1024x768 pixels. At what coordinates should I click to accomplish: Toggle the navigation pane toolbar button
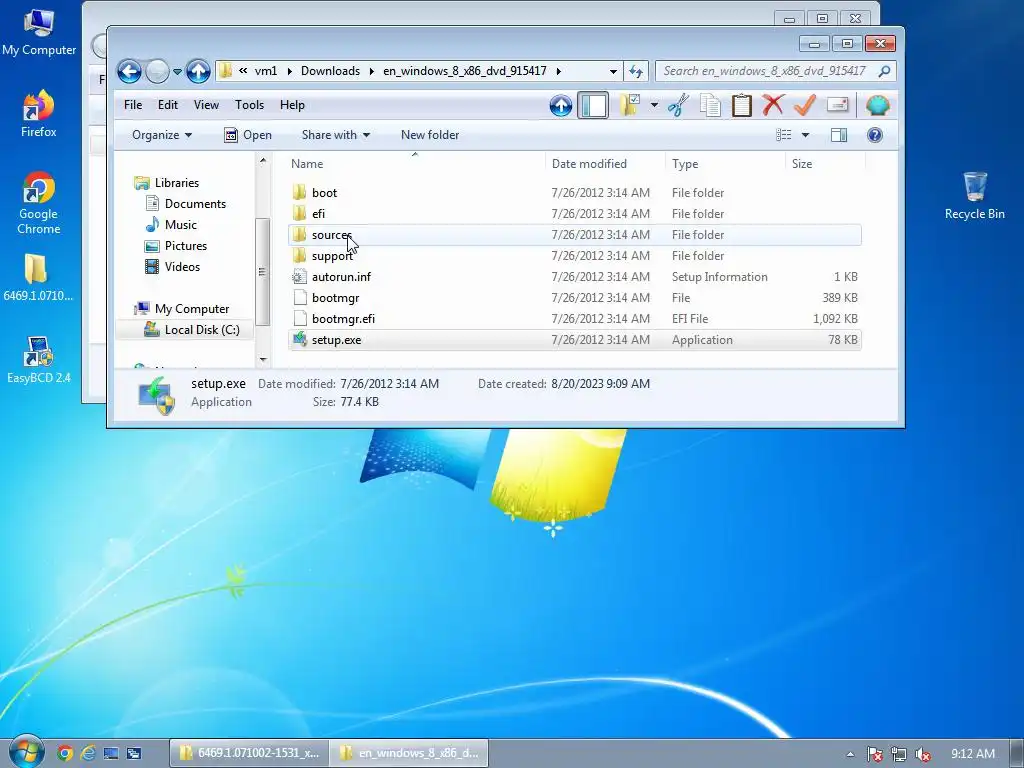pyautogui.click(x=593, y=105)
